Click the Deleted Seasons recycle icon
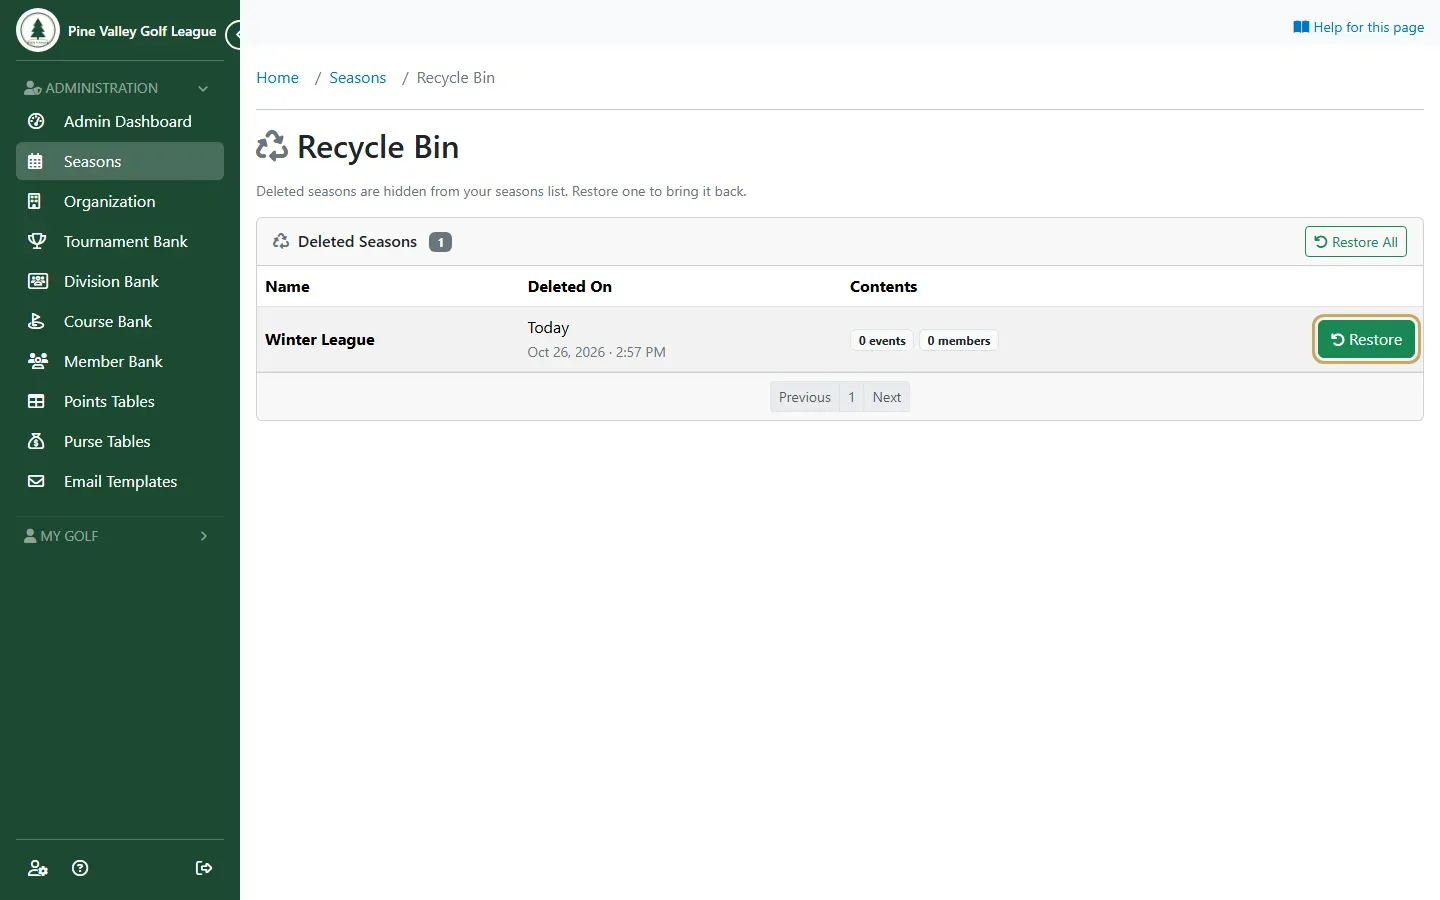 coord(281,241)
